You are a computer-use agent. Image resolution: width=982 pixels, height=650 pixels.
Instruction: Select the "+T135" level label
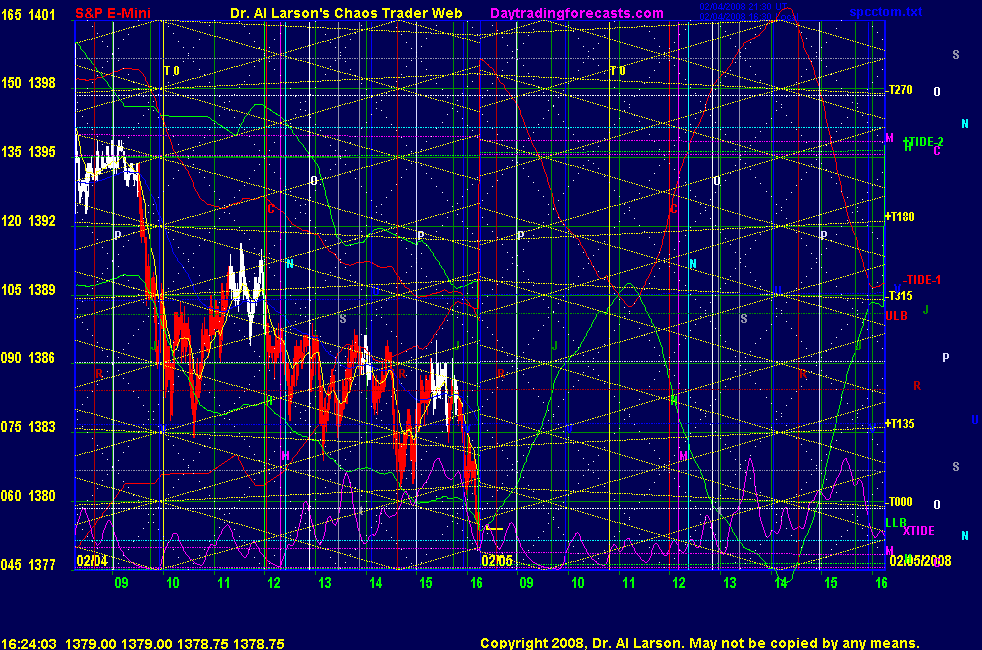click(x=899, y=424)
